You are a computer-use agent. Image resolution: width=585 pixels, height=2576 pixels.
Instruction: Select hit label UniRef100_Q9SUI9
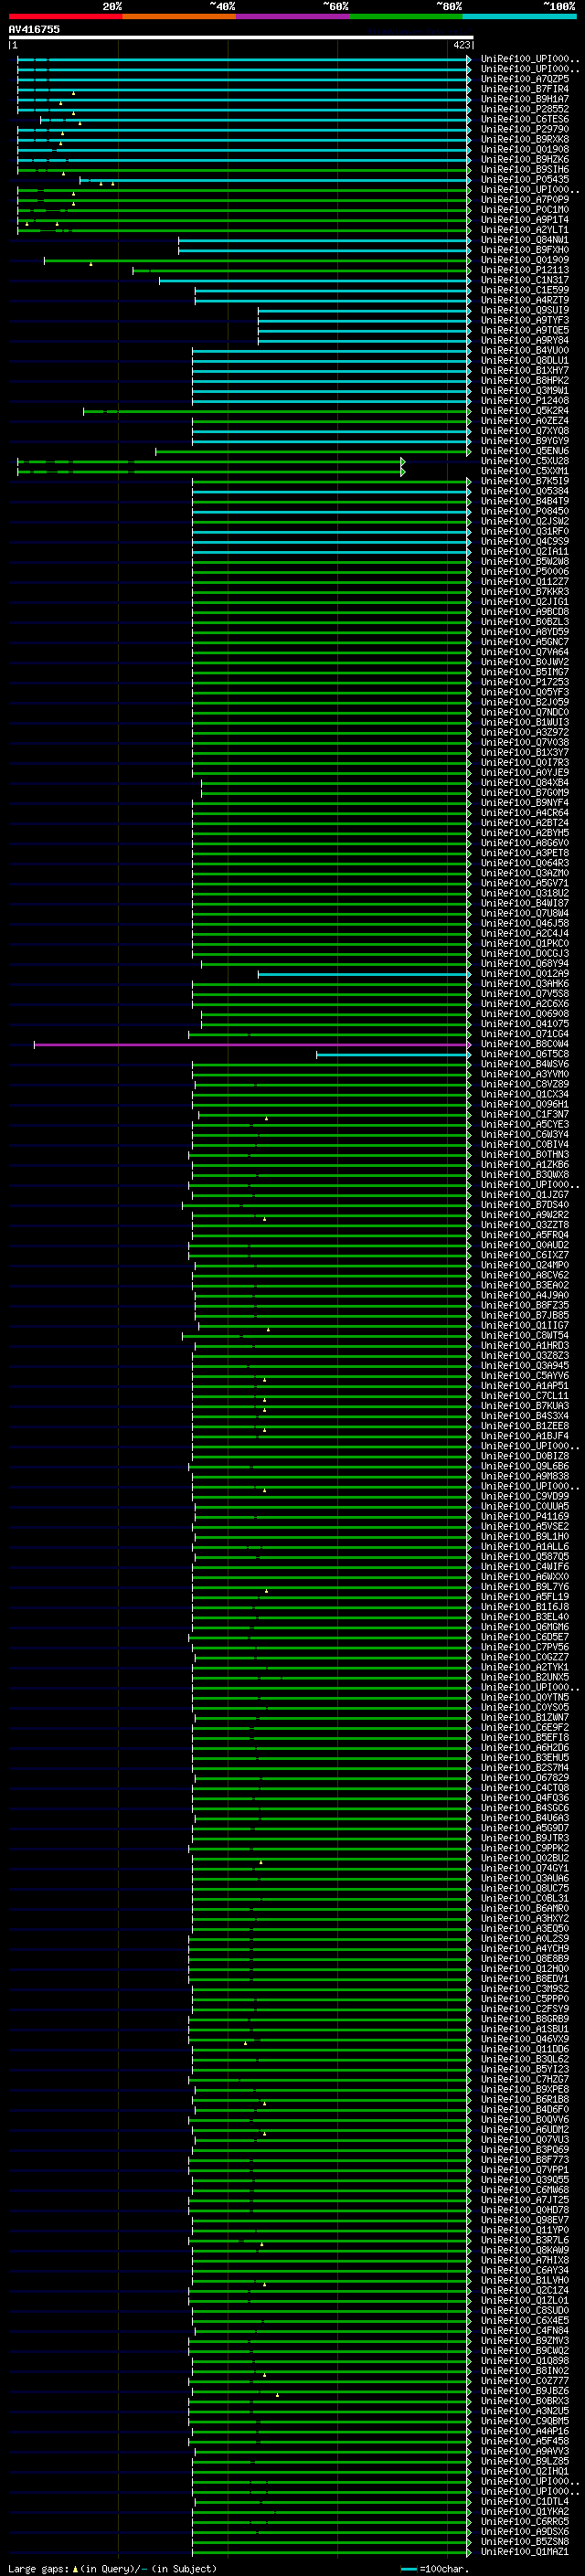click(525, 310)
